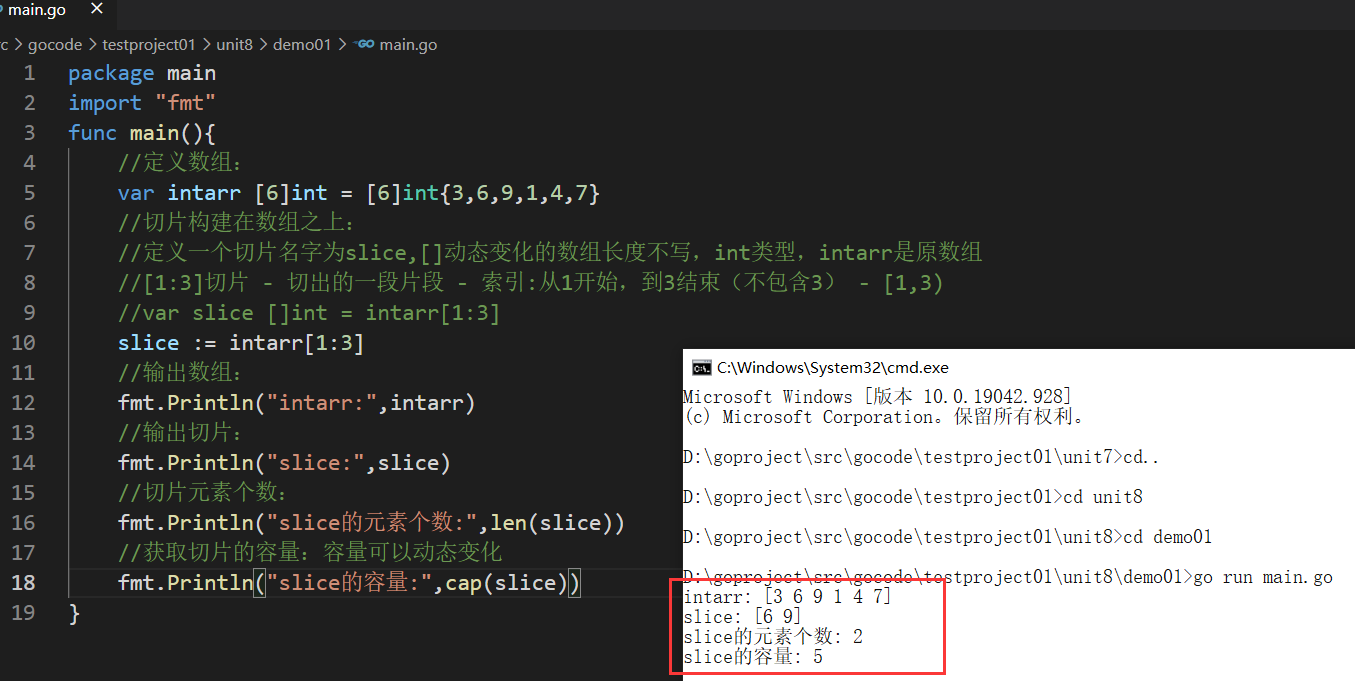1355x681 pixels.
Task: Open the unit8 breadcrumb segment
Action: [x=236, y=44]
